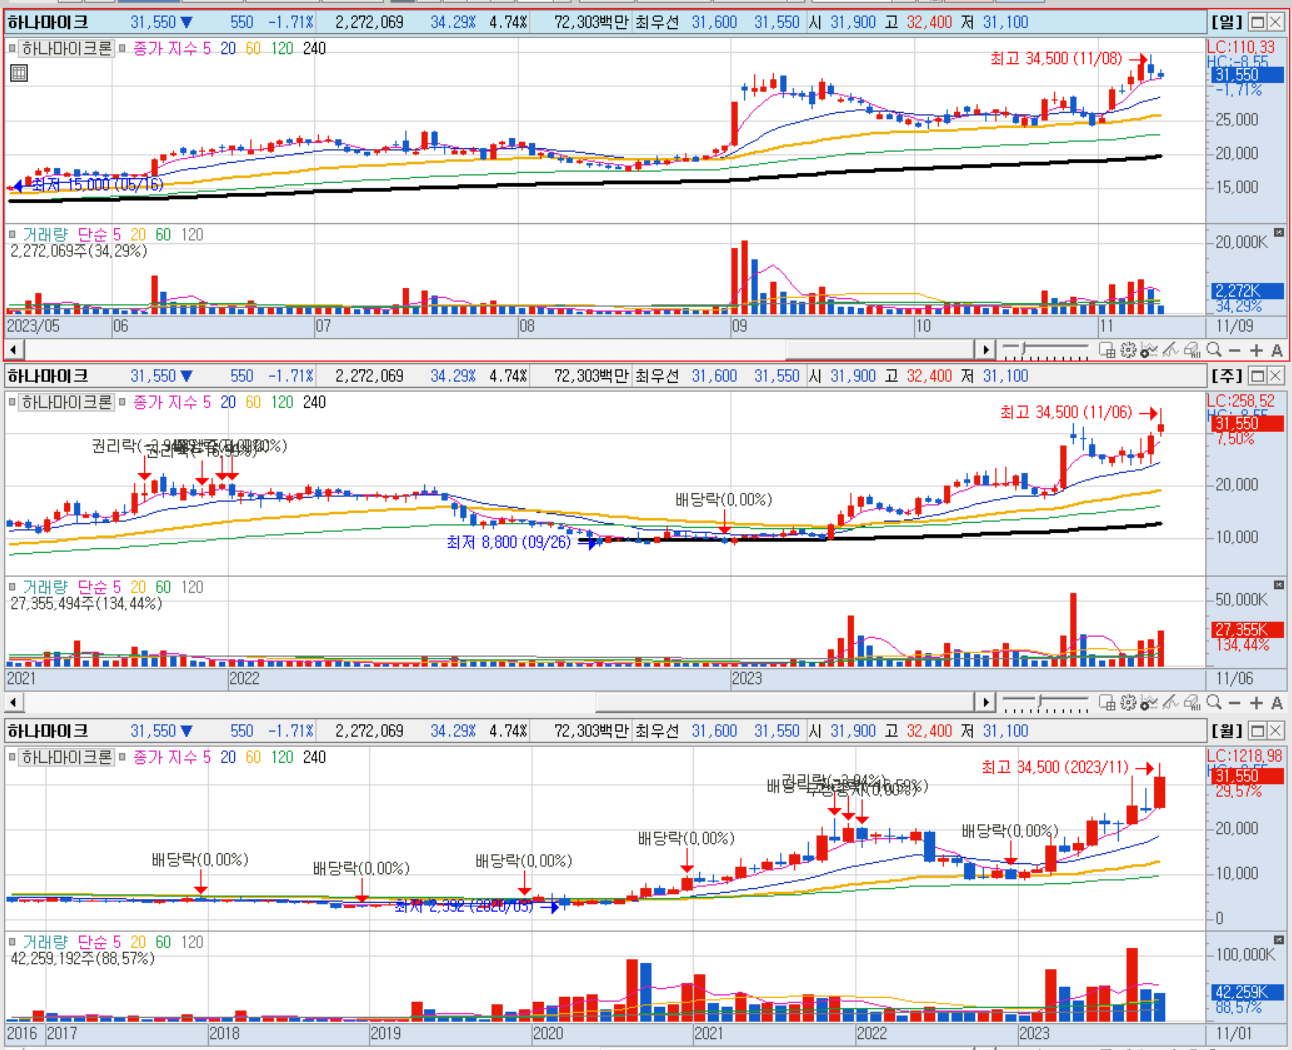Select the 60 moving average label in monthly chart
Image resolution: width=1292 pixels, height=1050 pixels.
(253, 757)
